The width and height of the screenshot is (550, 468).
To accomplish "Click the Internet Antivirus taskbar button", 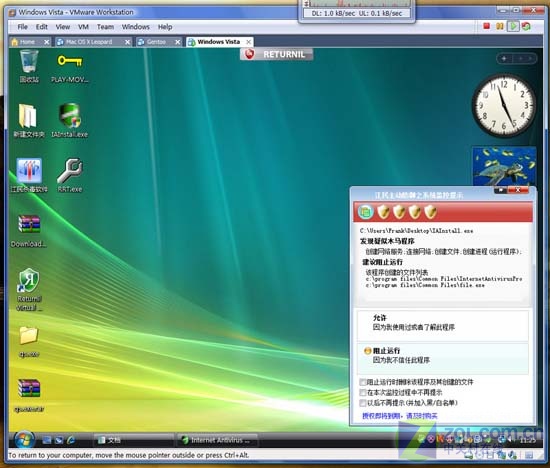I will [217, 440].
